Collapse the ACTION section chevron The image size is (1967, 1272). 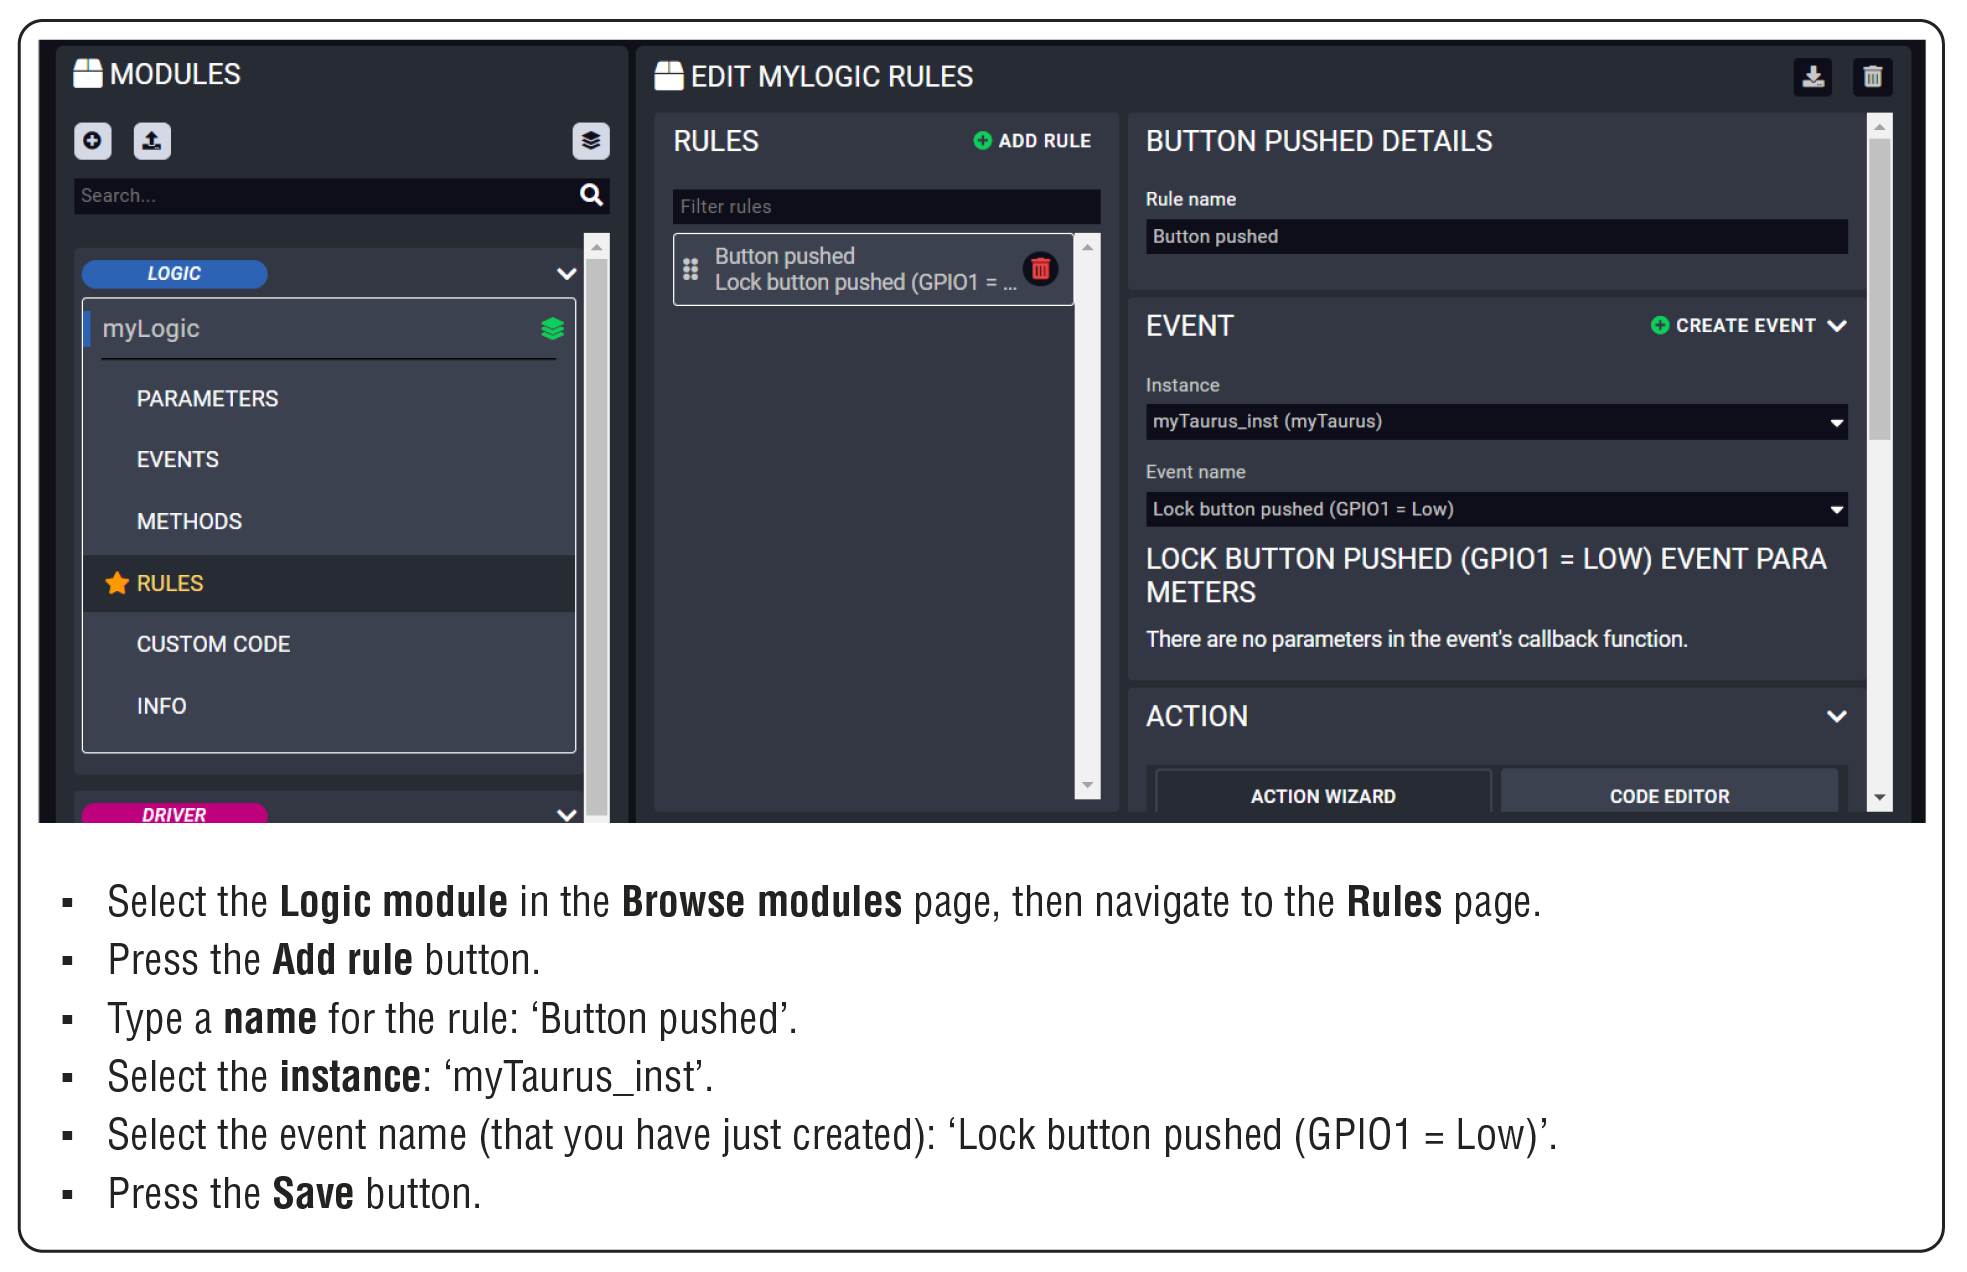pyautogui.click(x=1836, y=716)
